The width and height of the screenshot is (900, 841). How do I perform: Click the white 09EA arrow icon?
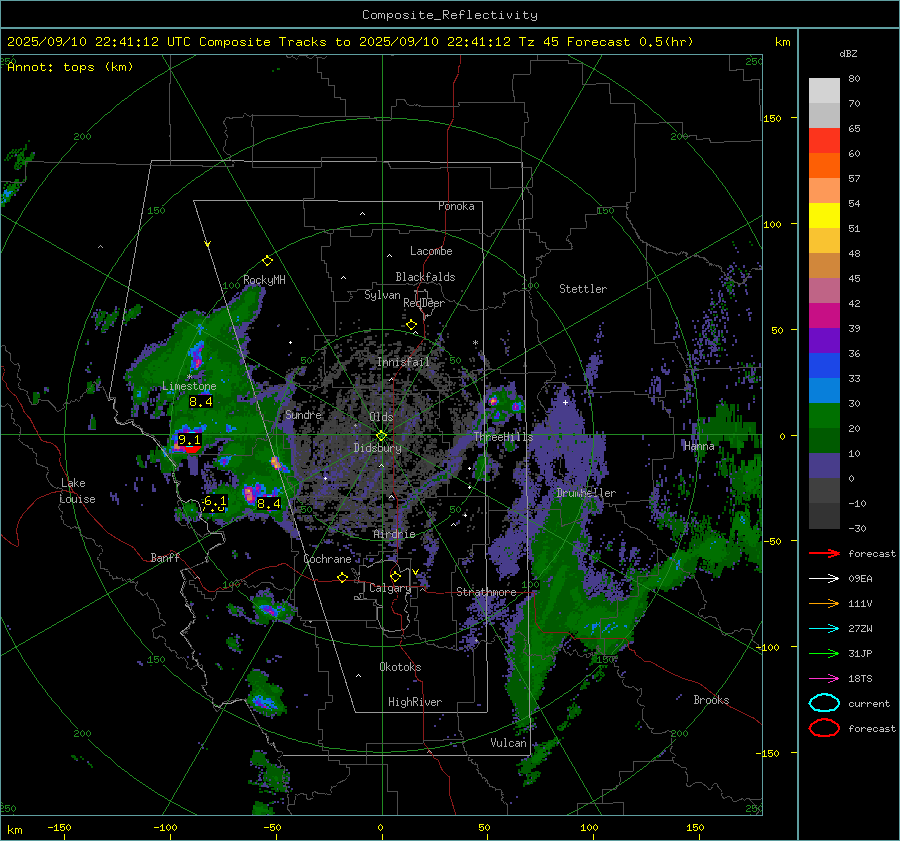[x=824, y=579]
